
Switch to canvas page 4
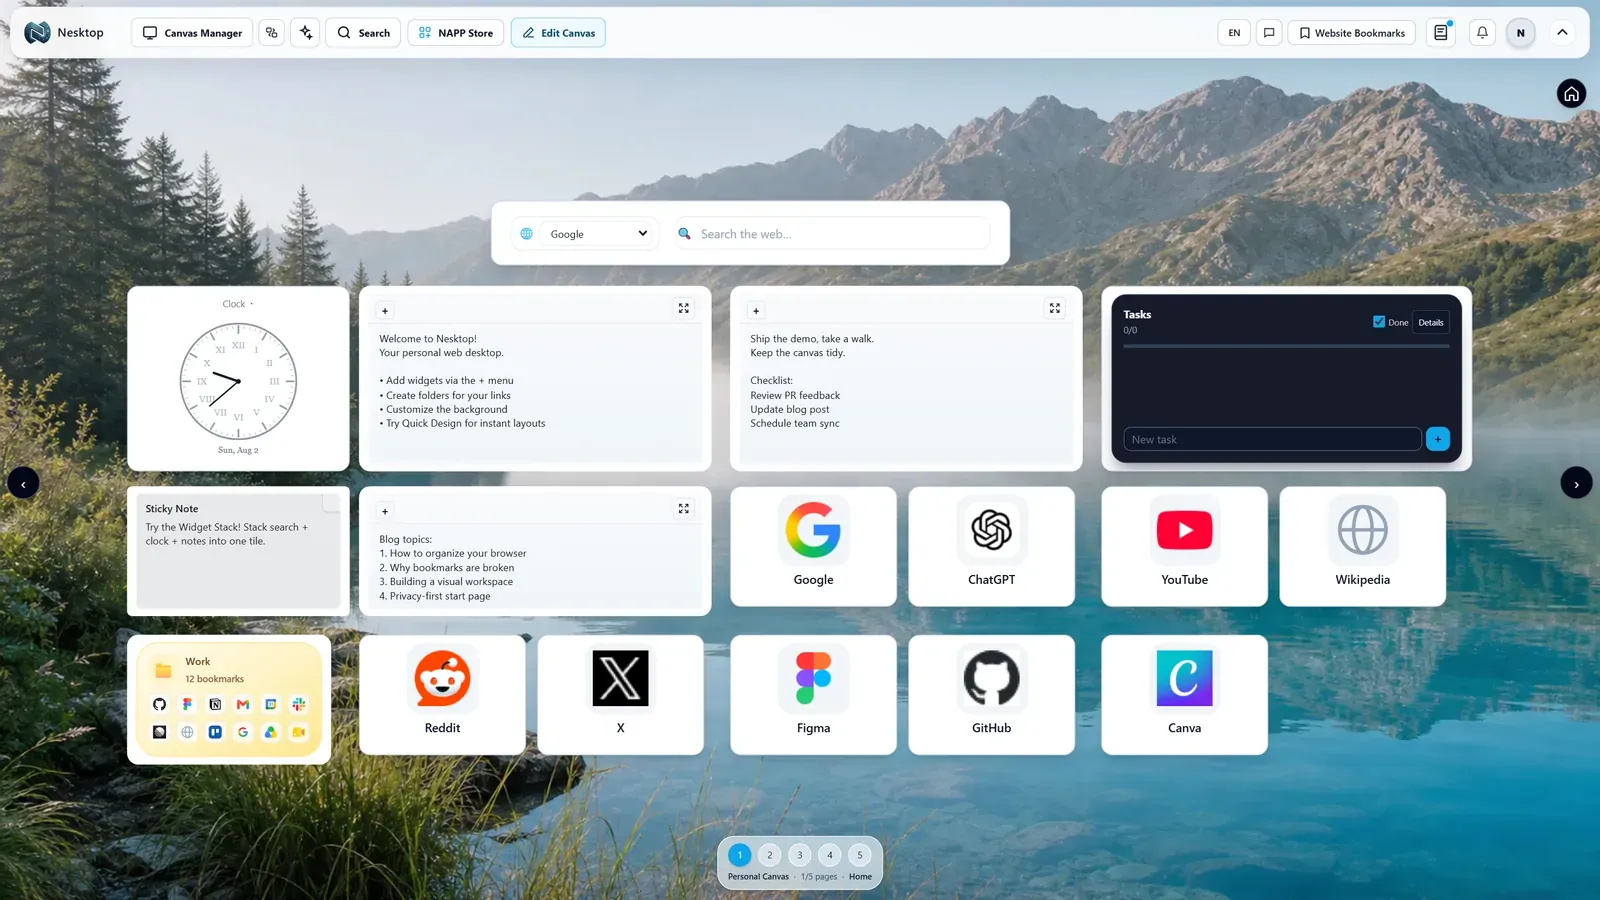point(830,855)
